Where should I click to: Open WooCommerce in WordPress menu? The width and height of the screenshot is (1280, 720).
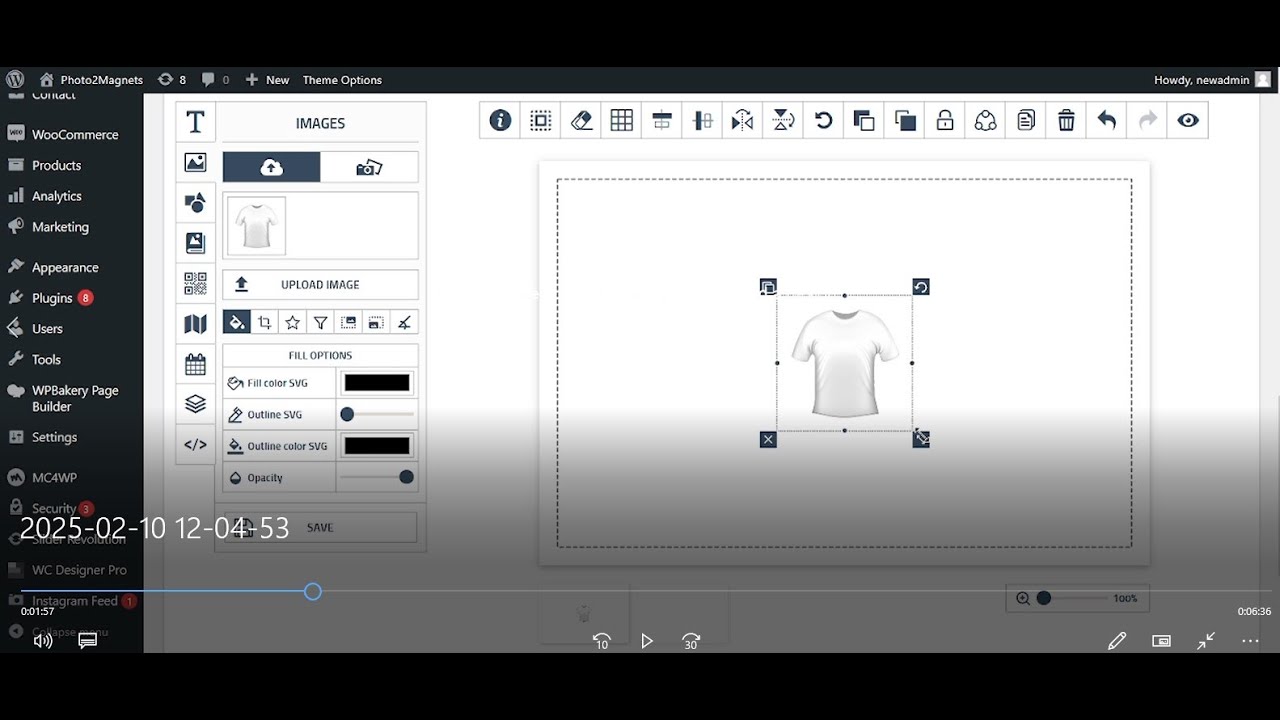click(74, 134)
